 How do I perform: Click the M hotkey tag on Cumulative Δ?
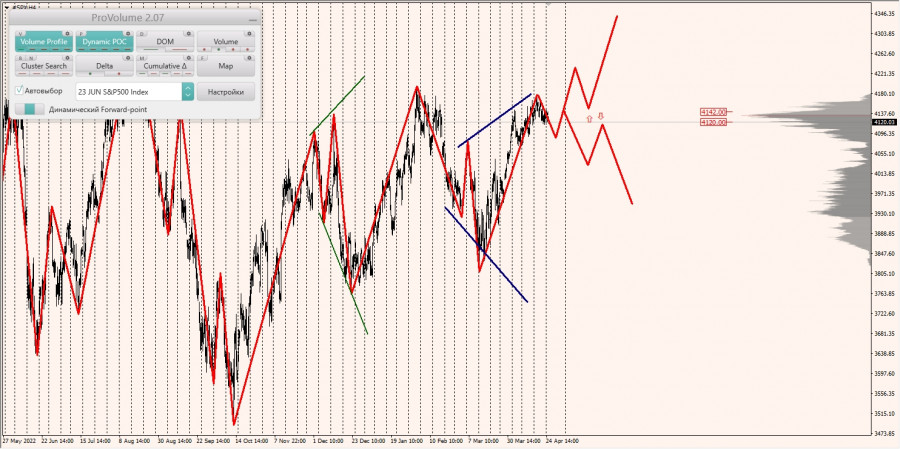tap(142, 59)
